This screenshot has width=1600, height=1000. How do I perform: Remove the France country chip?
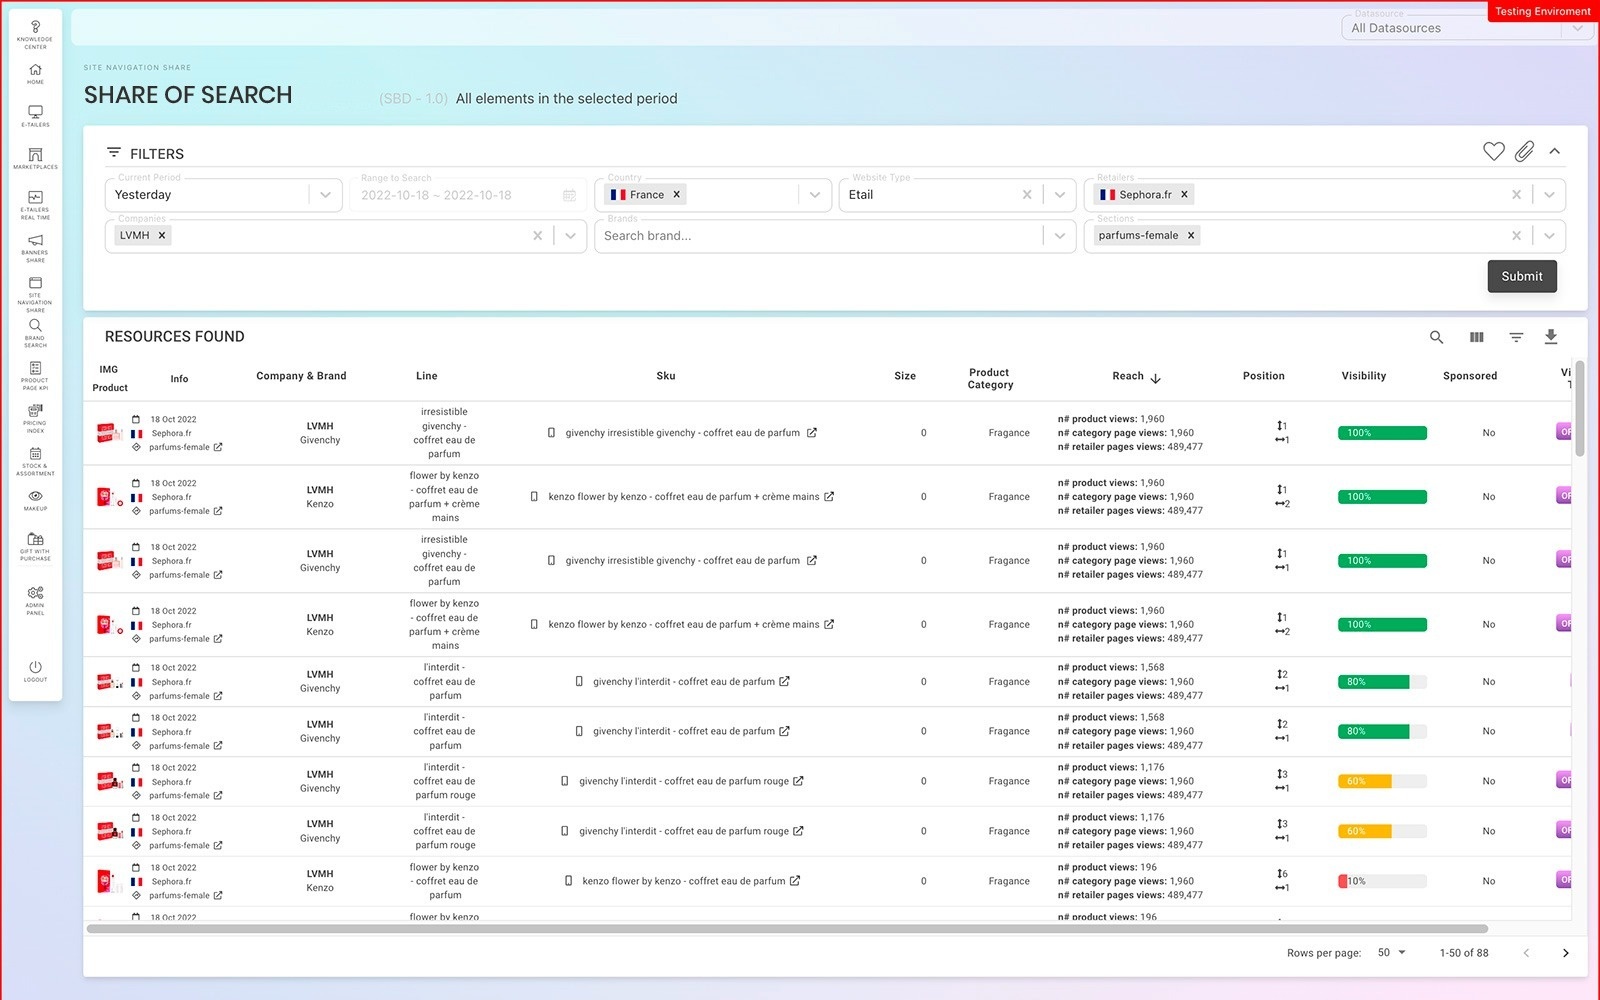(677, 195)
